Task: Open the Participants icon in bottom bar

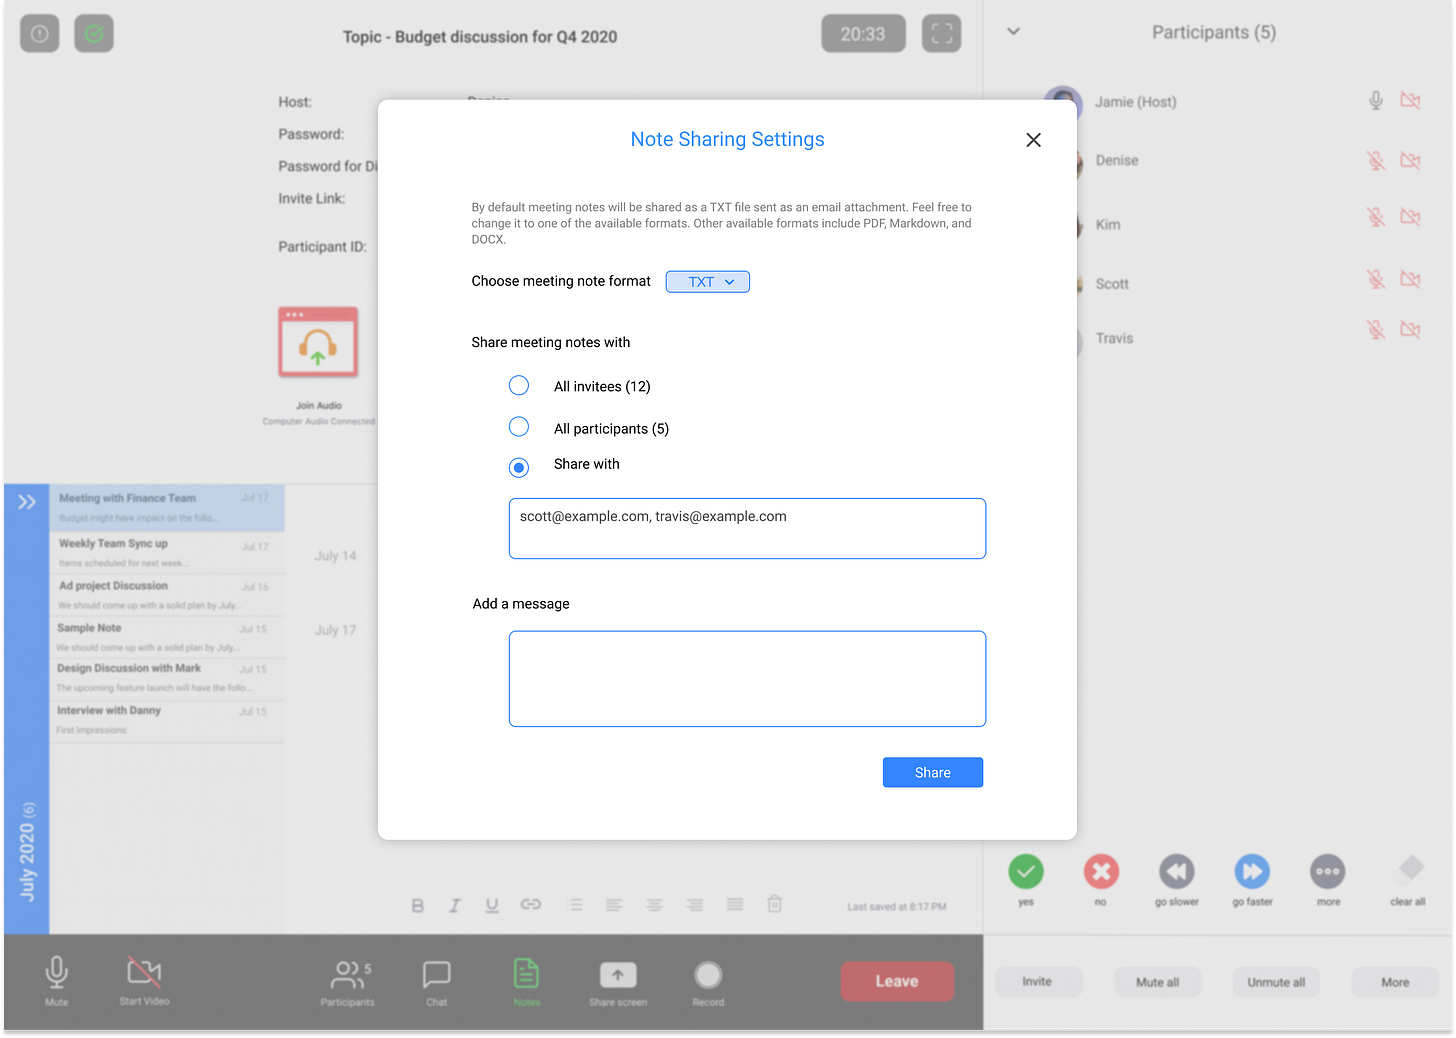Action: [x=350, y=974]
